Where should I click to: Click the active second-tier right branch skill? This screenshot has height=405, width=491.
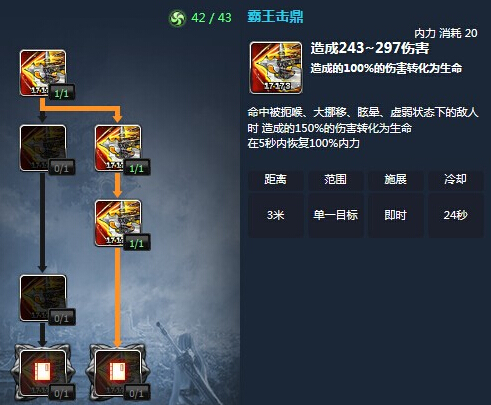[x=118, y=223]
